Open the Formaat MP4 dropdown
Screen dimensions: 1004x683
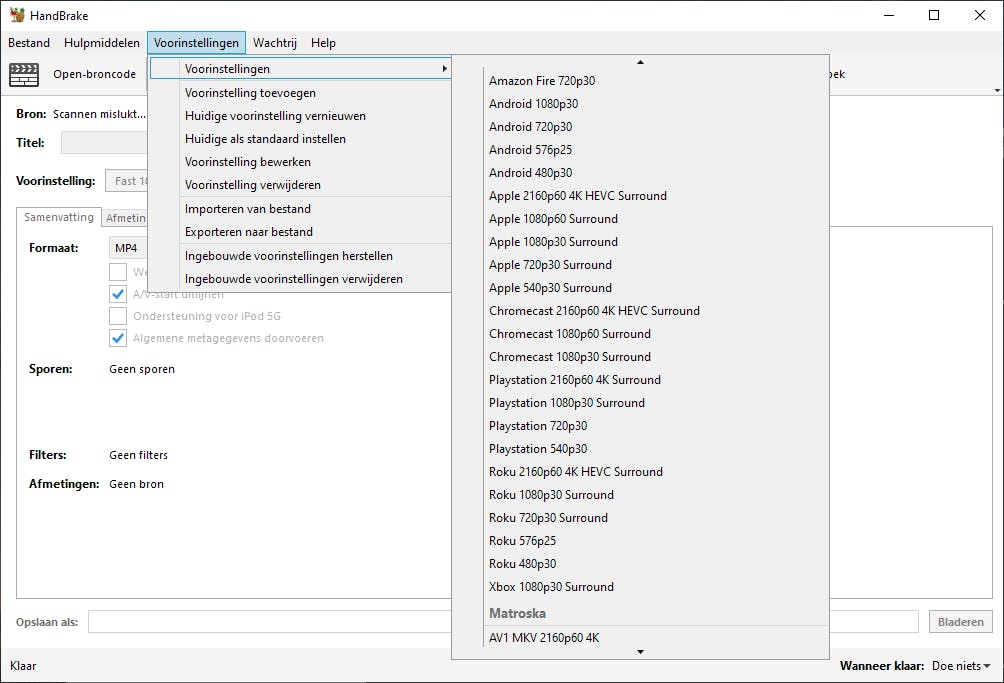[128, 248]
